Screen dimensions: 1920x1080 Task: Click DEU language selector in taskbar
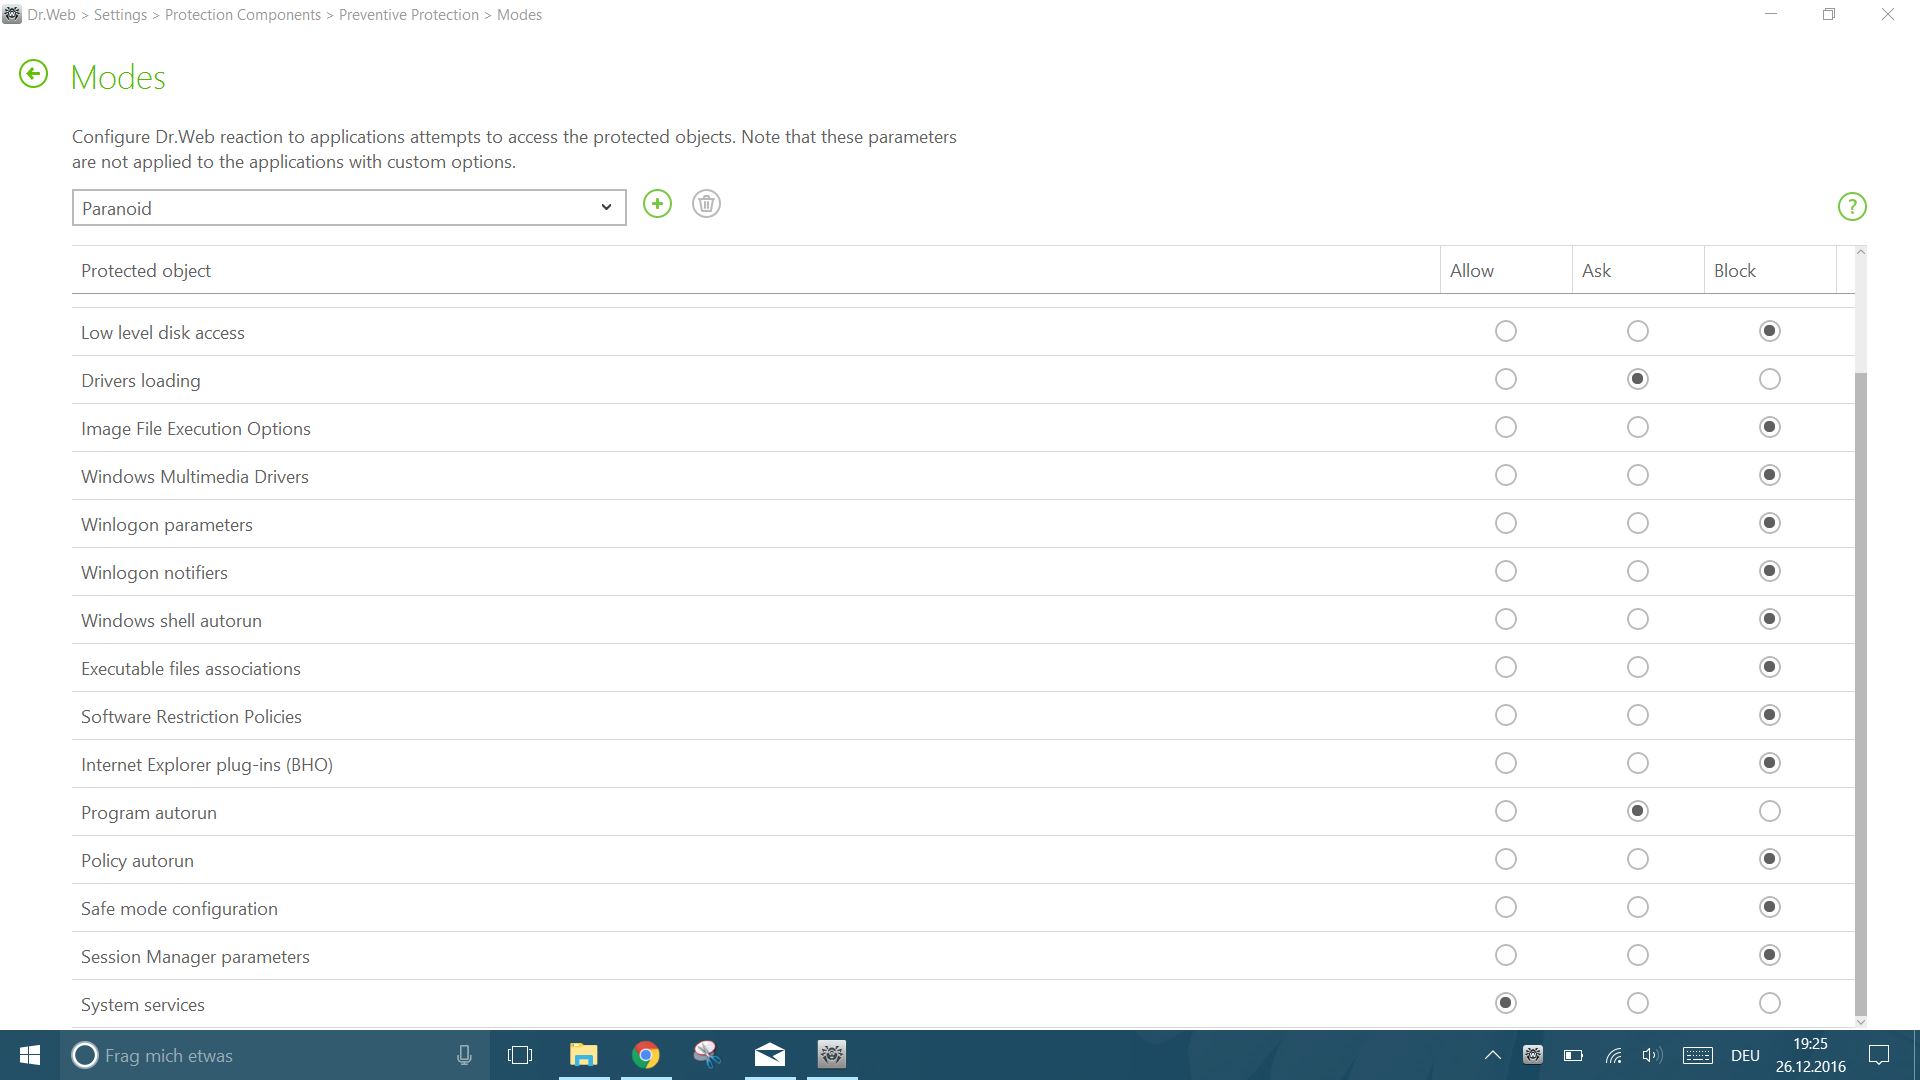pos(1745,1055)
